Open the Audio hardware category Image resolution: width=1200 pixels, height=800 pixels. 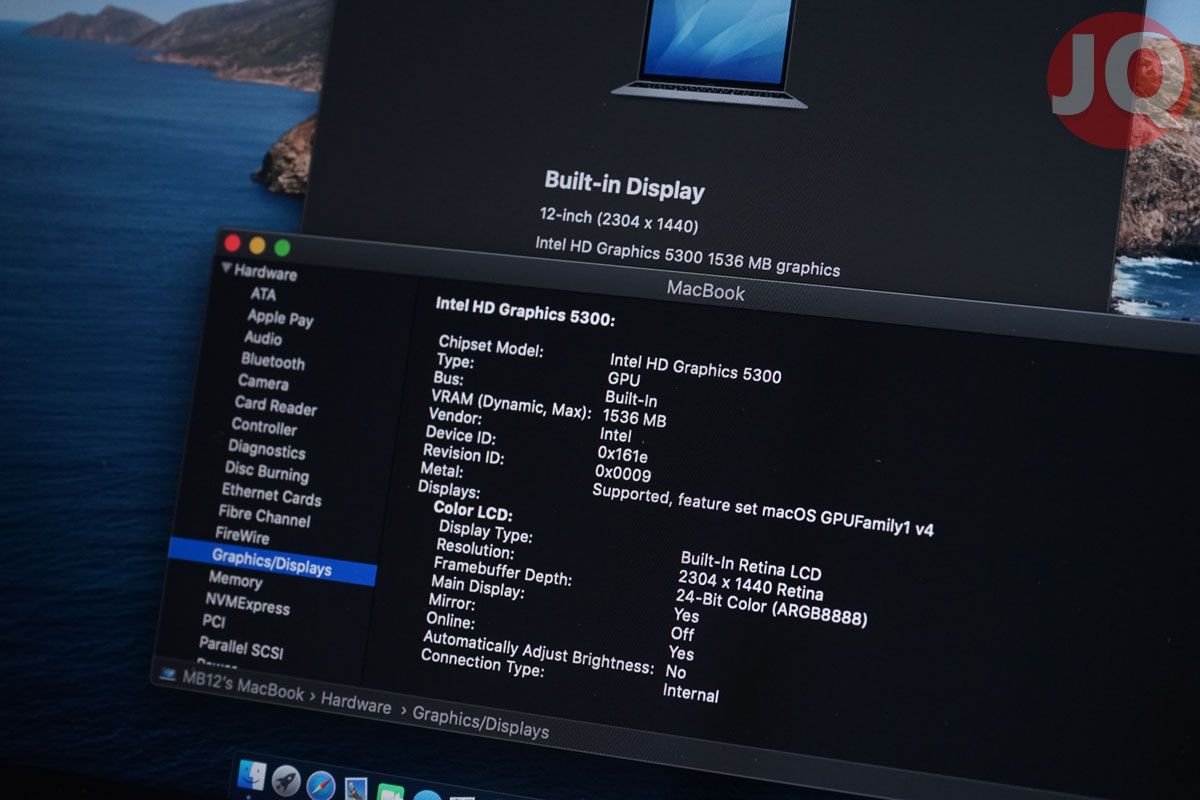pyautogui.click(x=263, y=338)
